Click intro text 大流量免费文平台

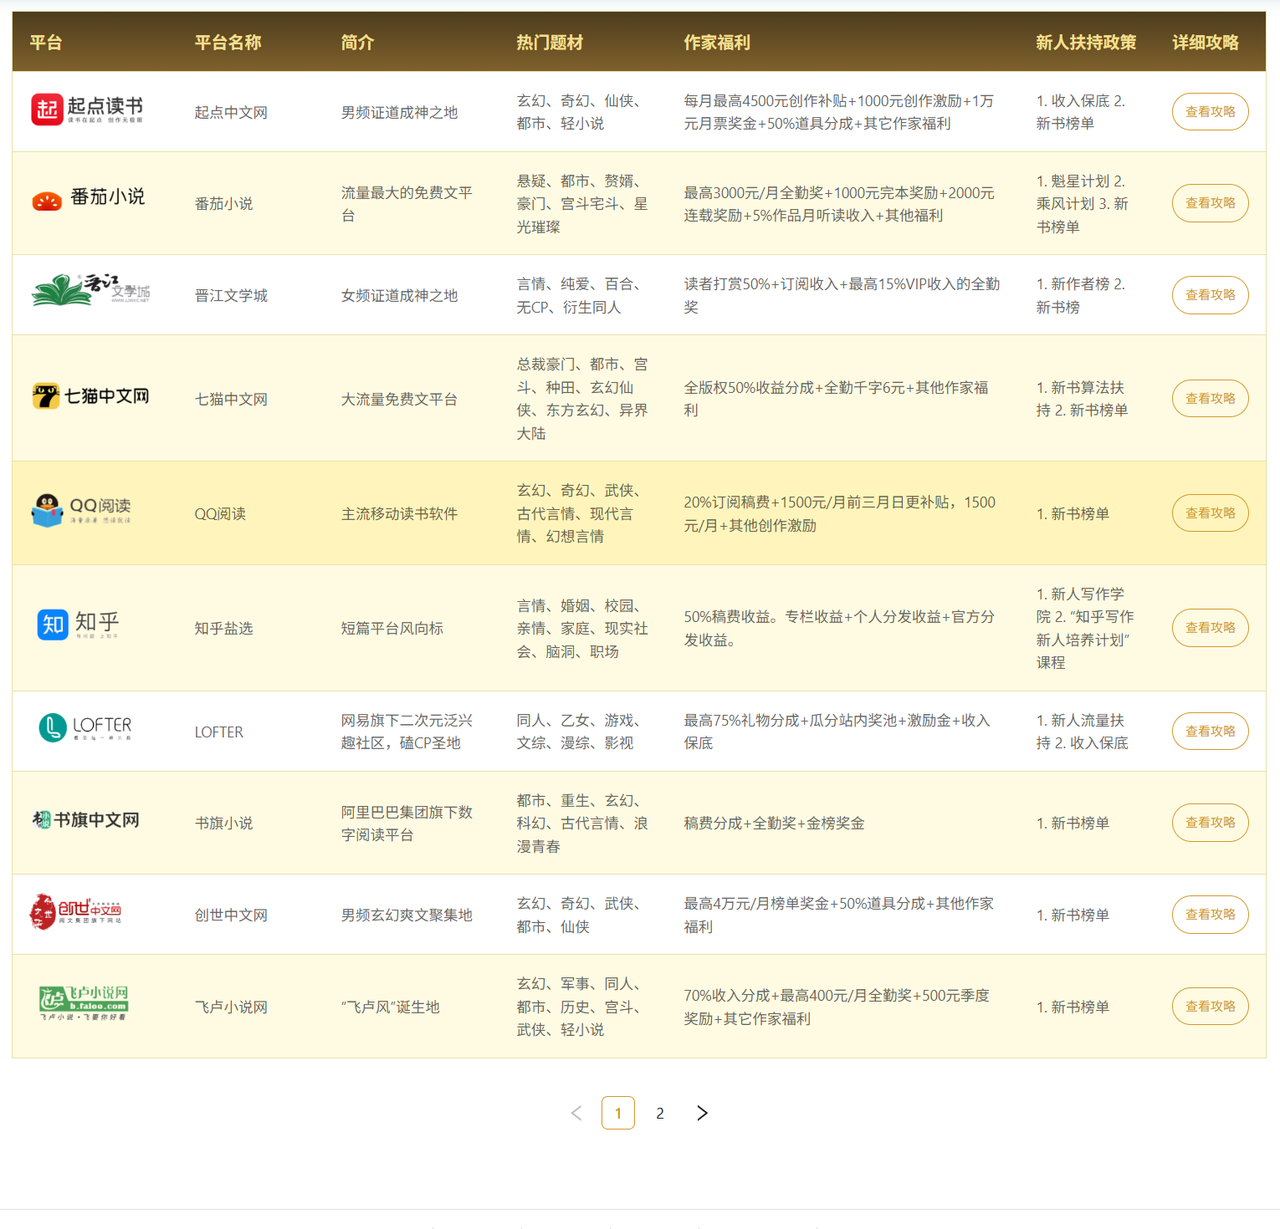(x=399, y=398)
